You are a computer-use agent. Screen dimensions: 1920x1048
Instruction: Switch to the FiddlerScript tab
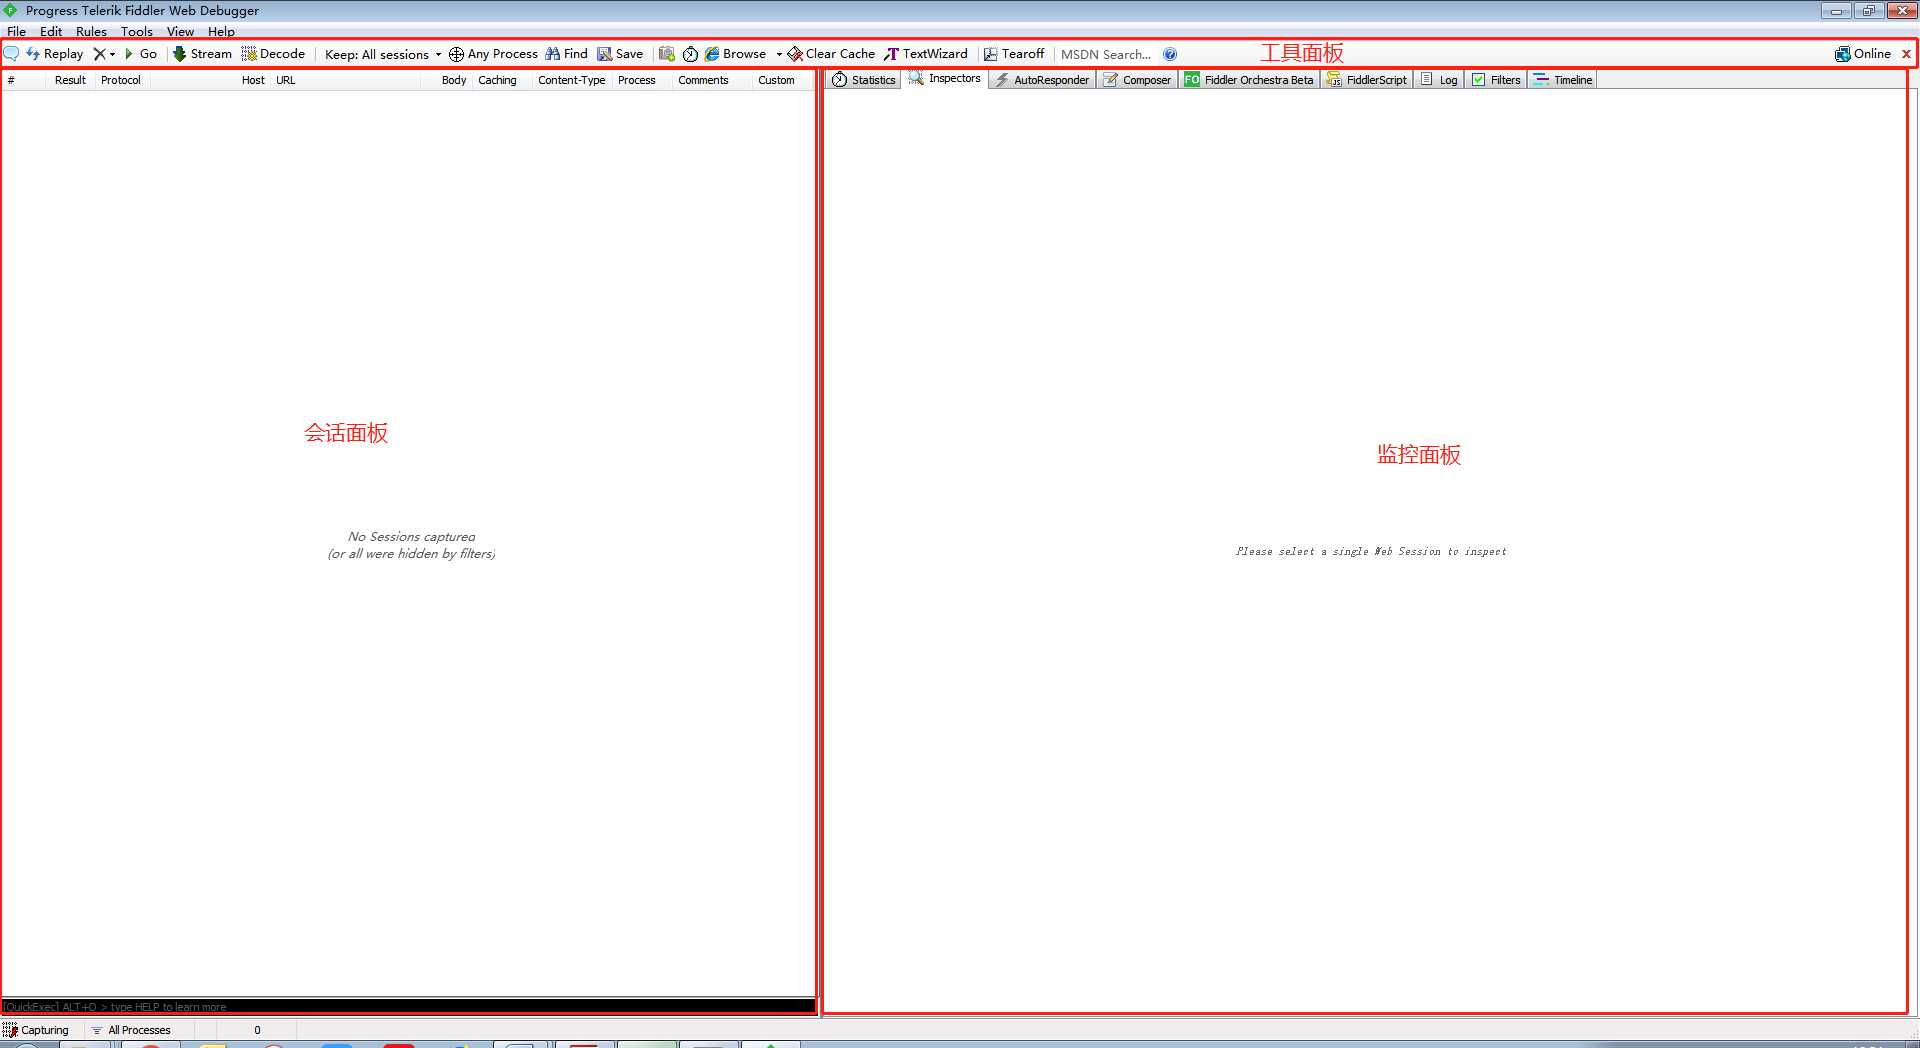tap(1367, 80)
